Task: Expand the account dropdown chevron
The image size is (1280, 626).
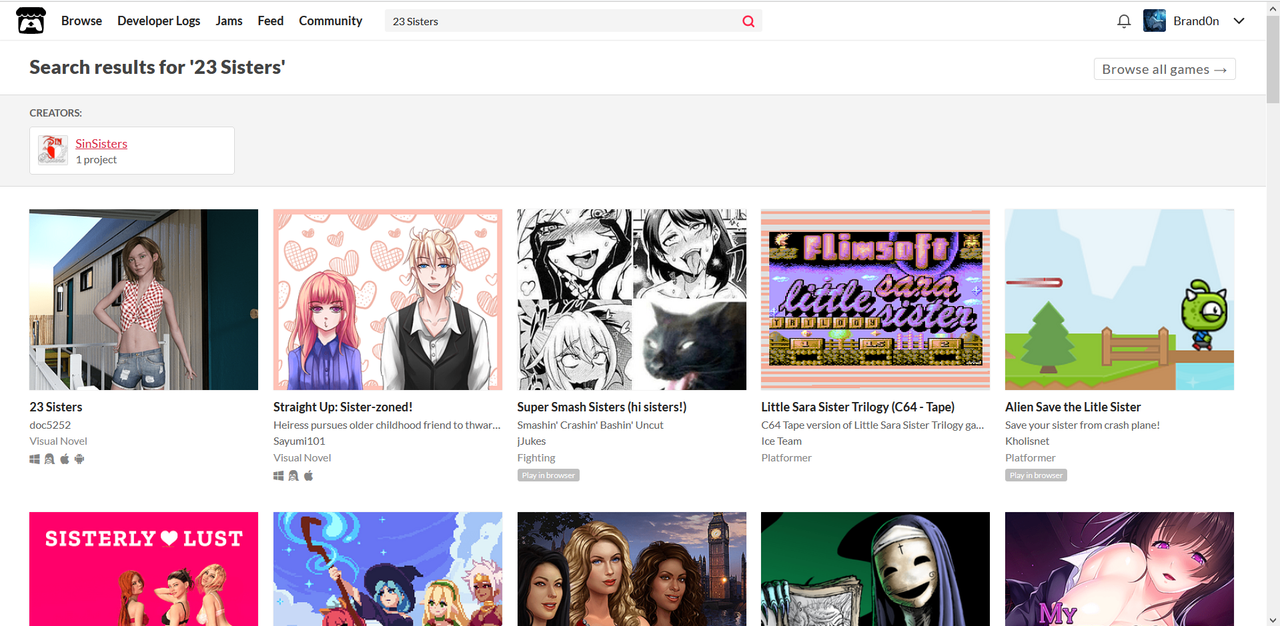Action: 1239,21
